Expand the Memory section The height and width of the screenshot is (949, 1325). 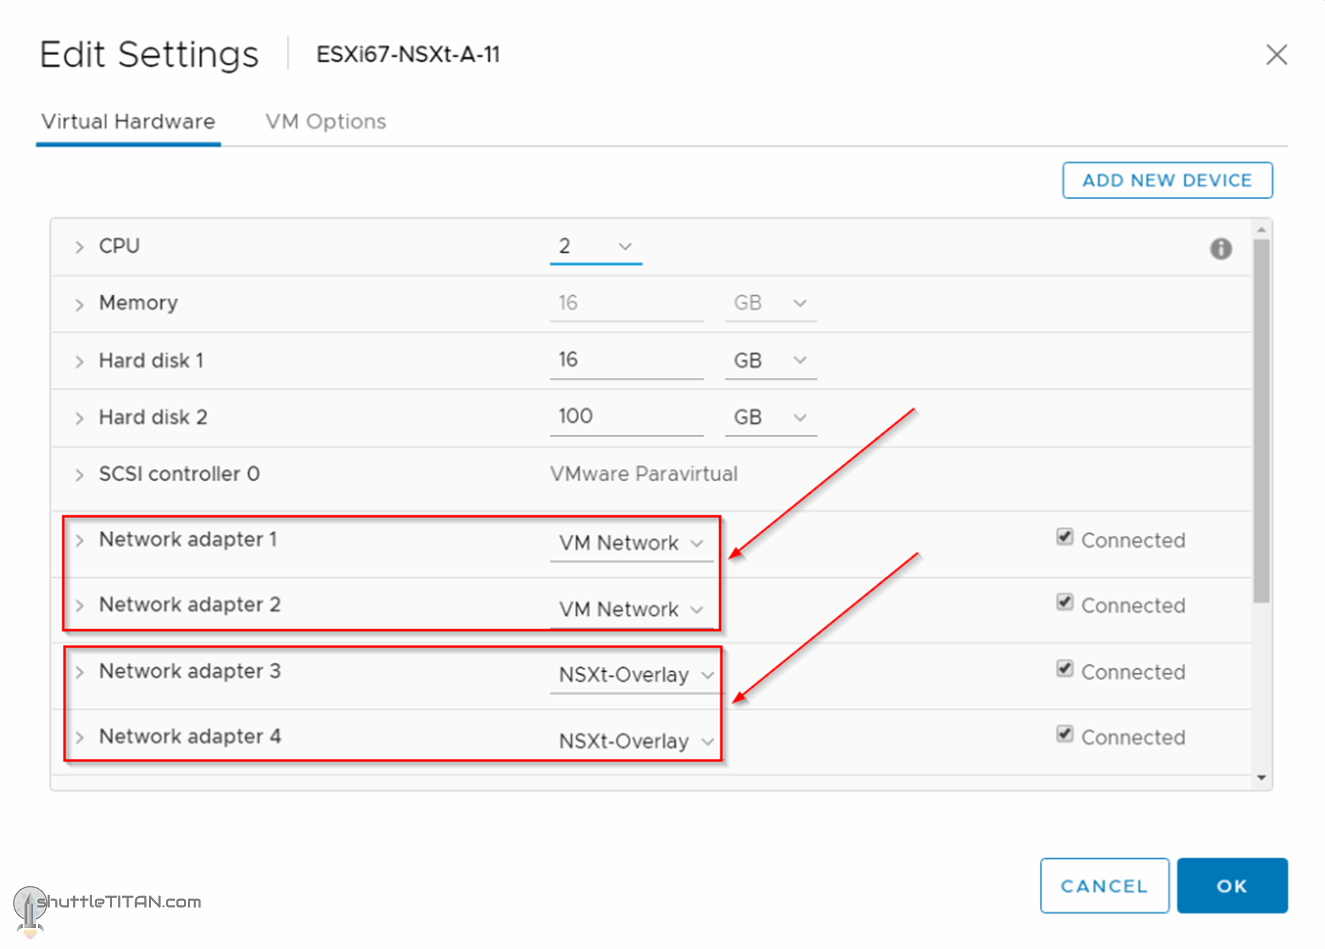tap(79, 302)
